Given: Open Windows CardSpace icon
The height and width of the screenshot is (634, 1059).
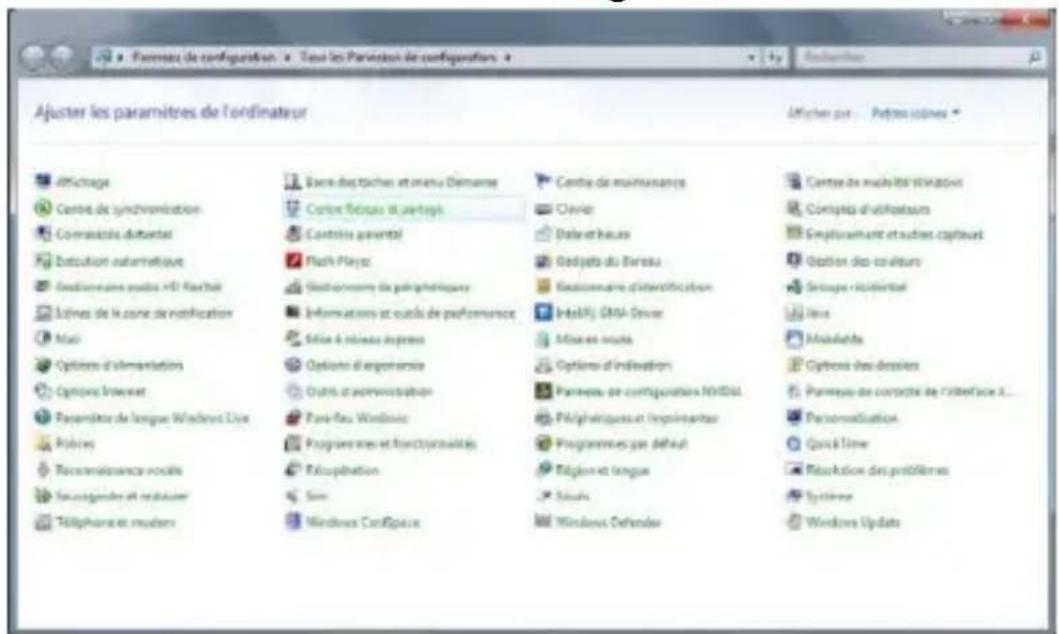Looking at the screenshot, I should pos(293,522).
